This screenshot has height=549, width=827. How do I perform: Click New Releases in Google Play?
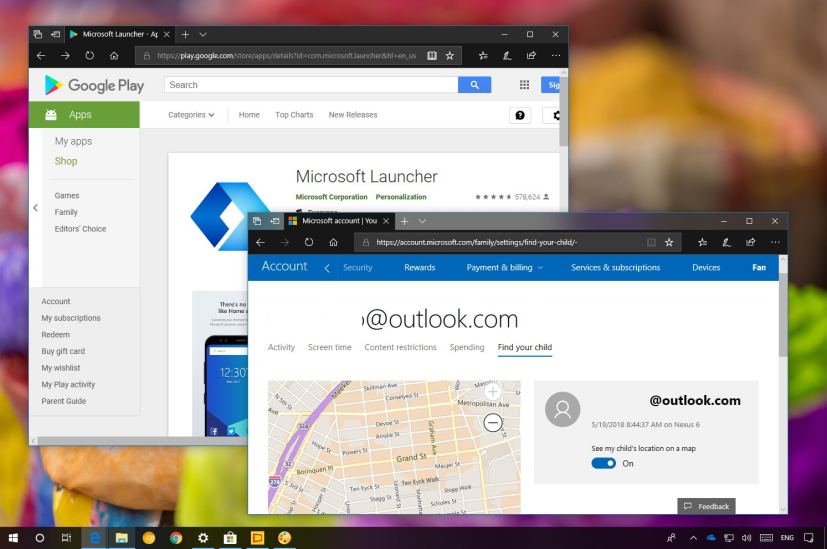click(353, 114)
